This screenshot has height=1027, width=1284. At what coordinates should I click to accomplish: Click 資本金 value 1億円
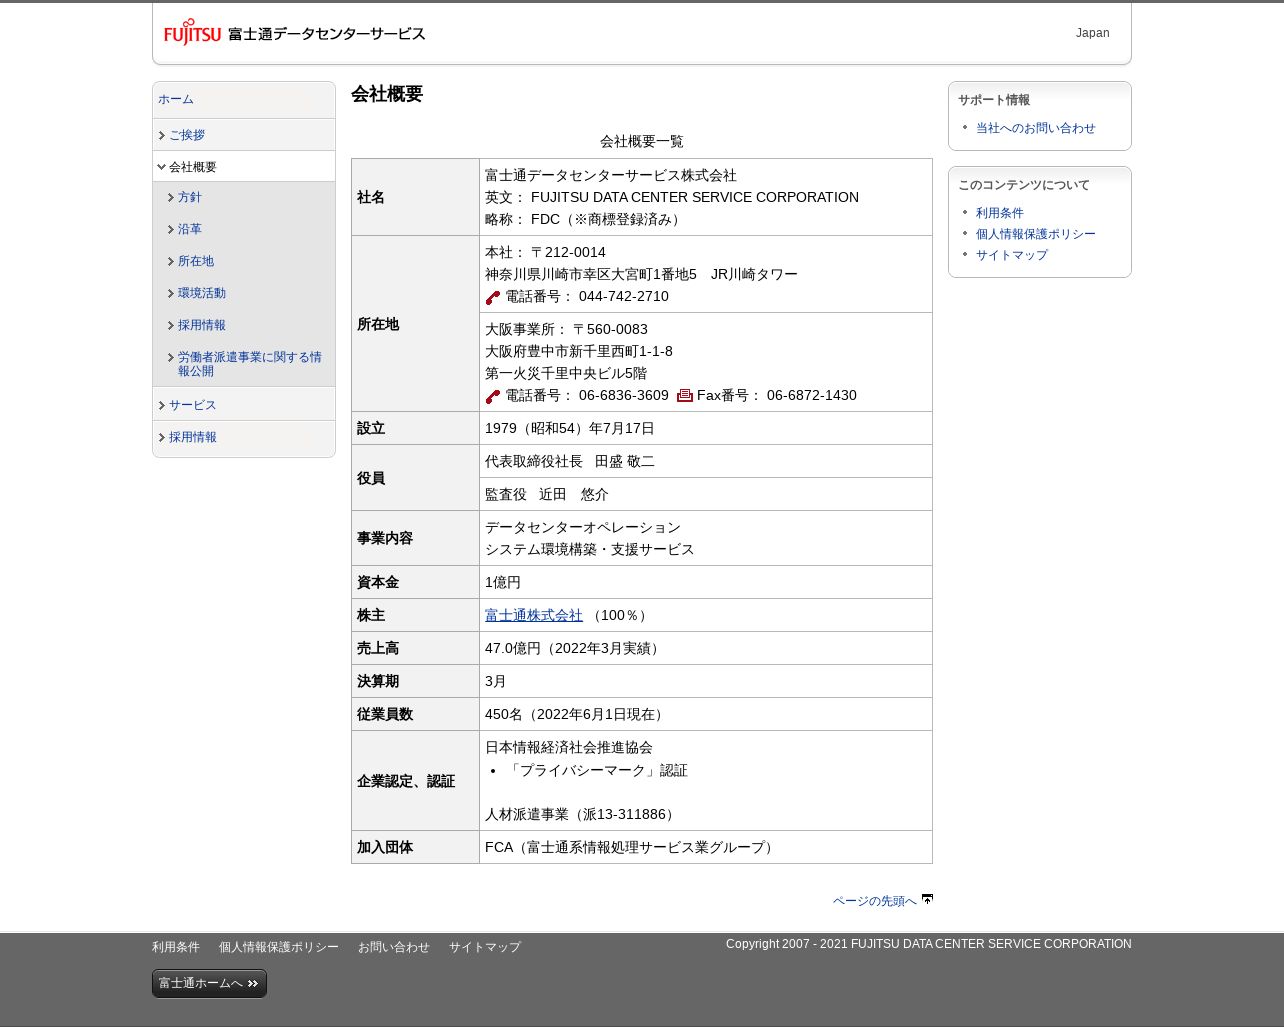[503, 582]
